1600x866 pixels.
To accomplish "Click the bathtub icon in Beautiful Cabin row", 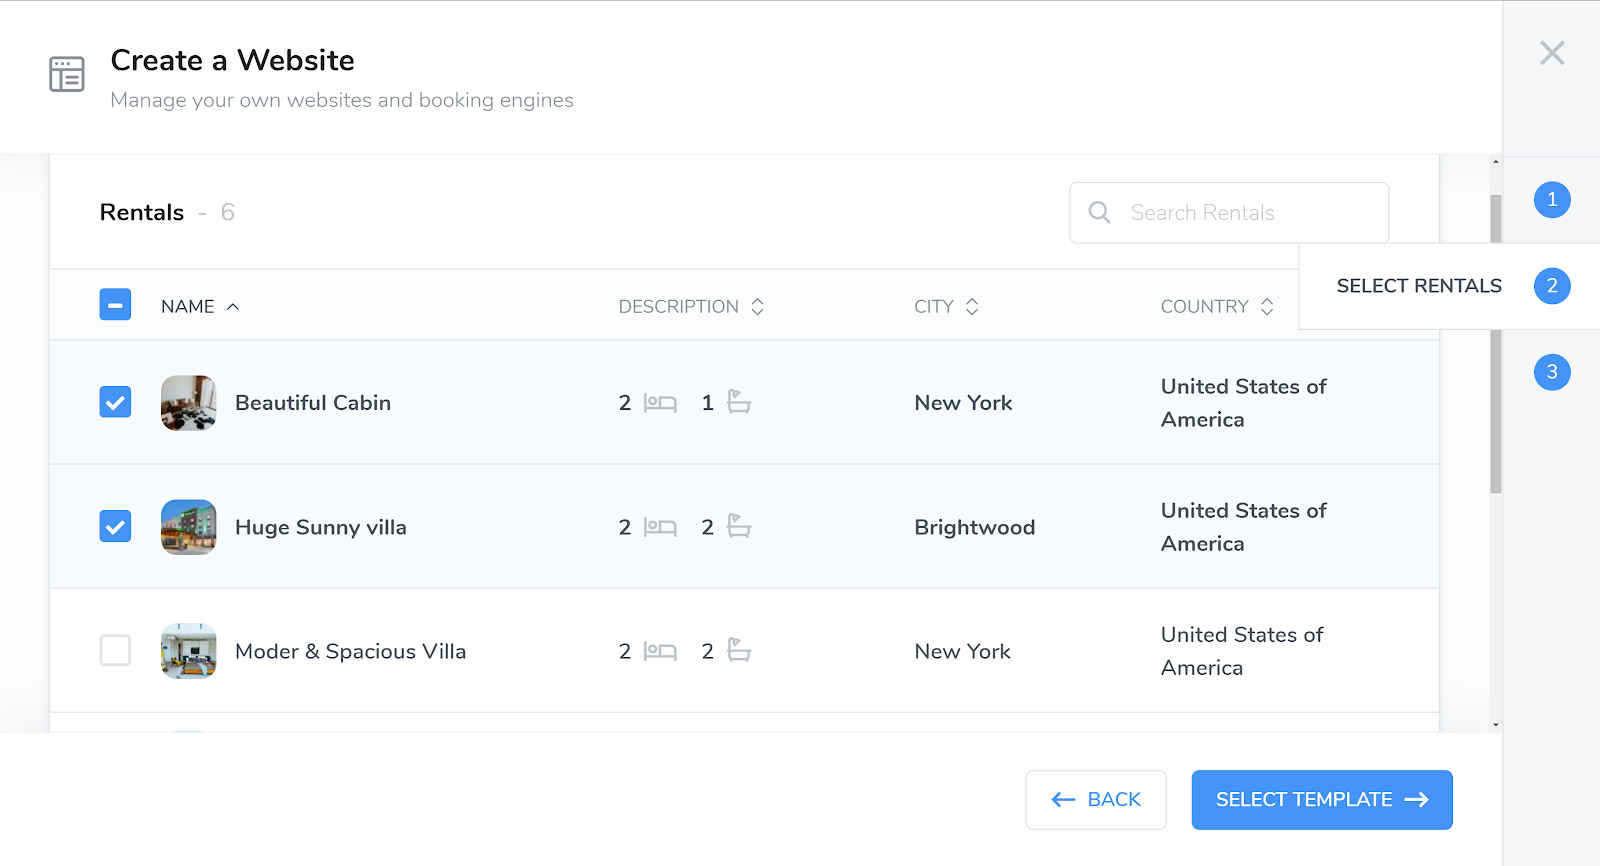I will click(x=739, y=402).
